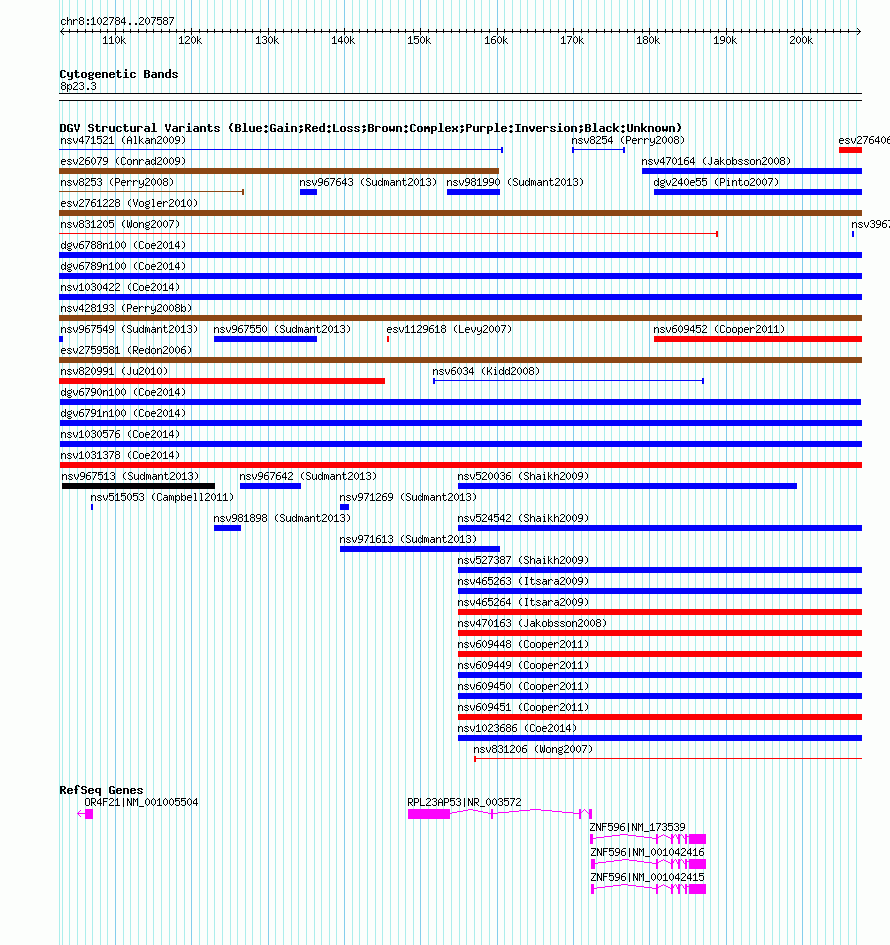Select nsv981898 (Sudmant2013) variant label
Viewport: 890px width, 945px height.
point(282,519)
